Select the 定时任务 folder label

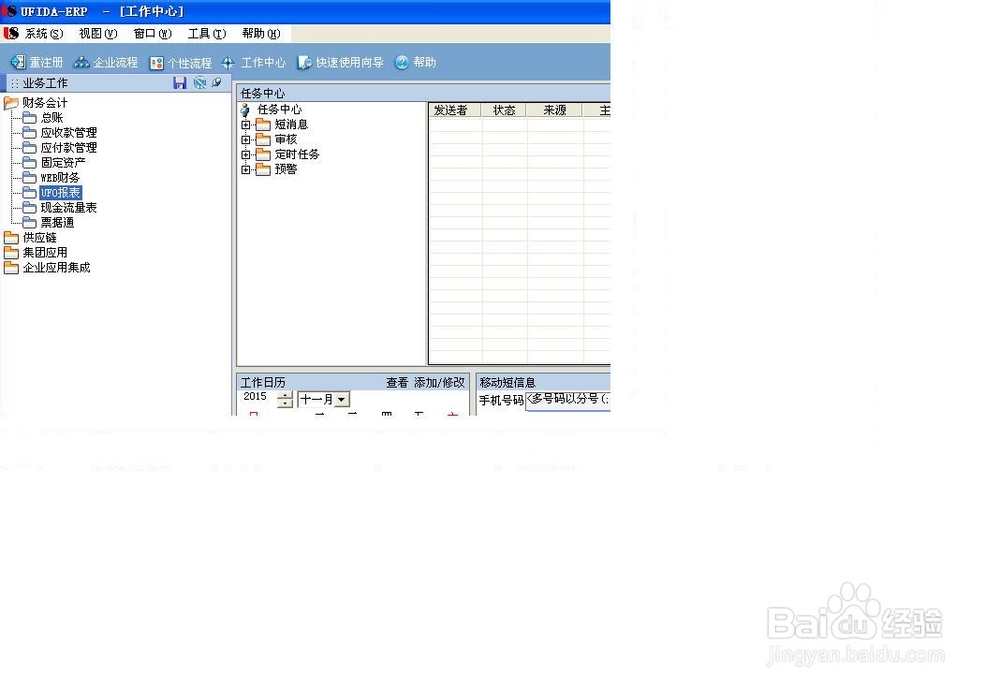point(297,154)
